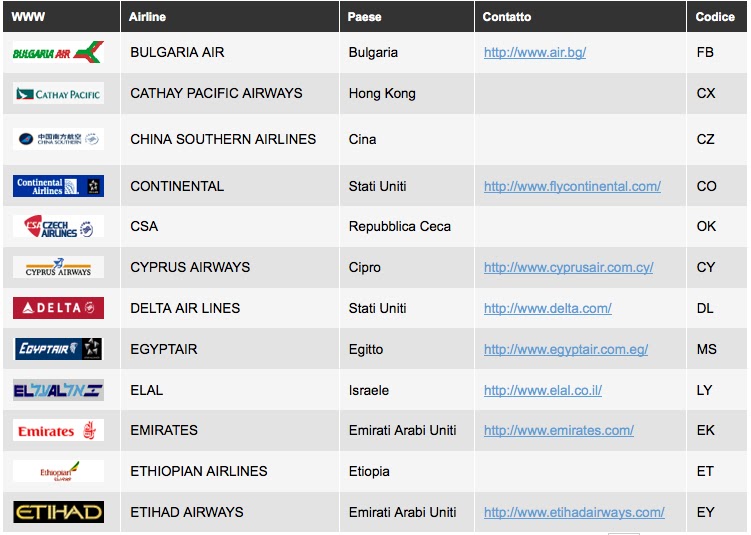Image resolution: width=751 pixels, height=535 pixels.
Task: Click the Czech Airlines CSA logo
Action: point(58,227)
